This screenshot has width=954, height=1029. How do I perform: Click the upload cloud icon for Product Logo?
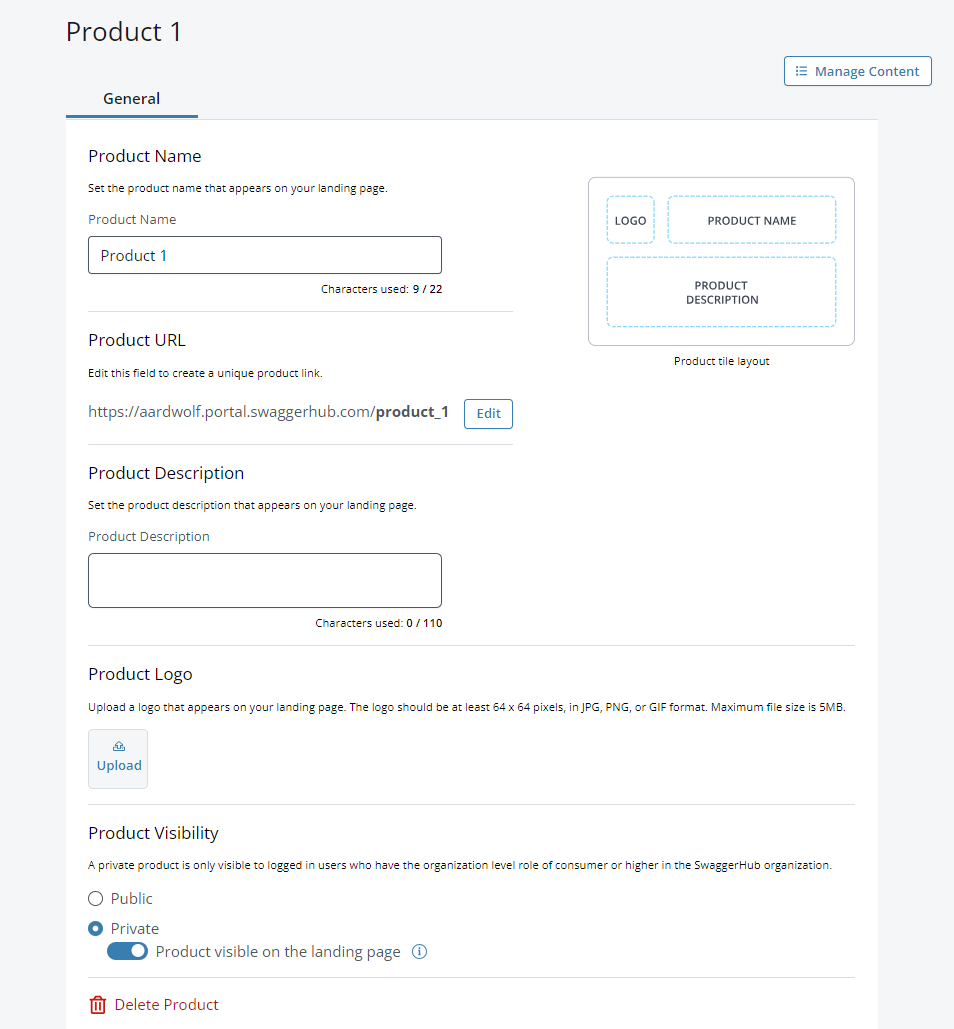tap(118, 746)
